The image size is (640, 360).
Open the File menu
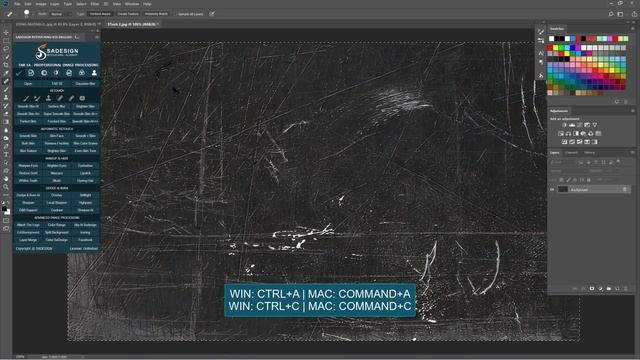[18, 4]
